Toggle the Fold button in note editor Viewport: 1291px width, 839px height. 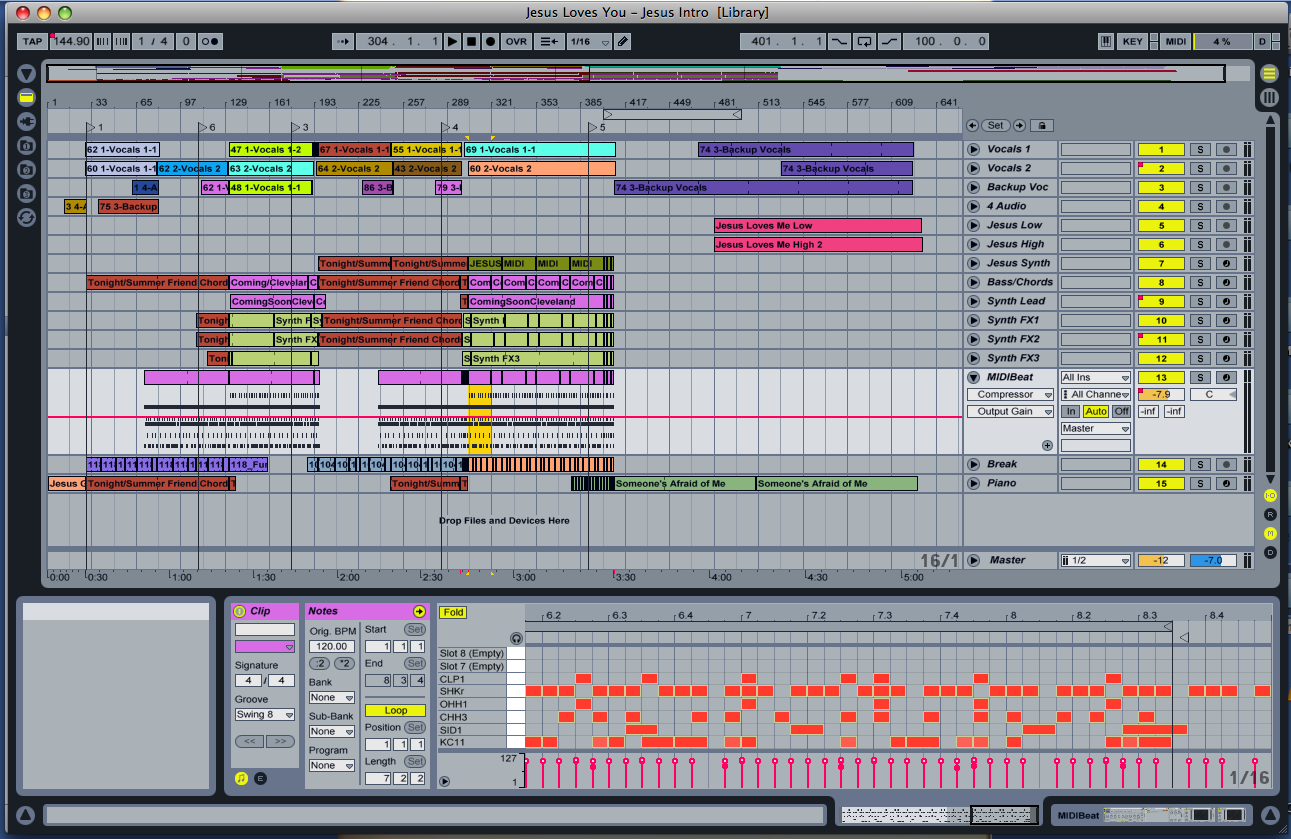point(452,612)
